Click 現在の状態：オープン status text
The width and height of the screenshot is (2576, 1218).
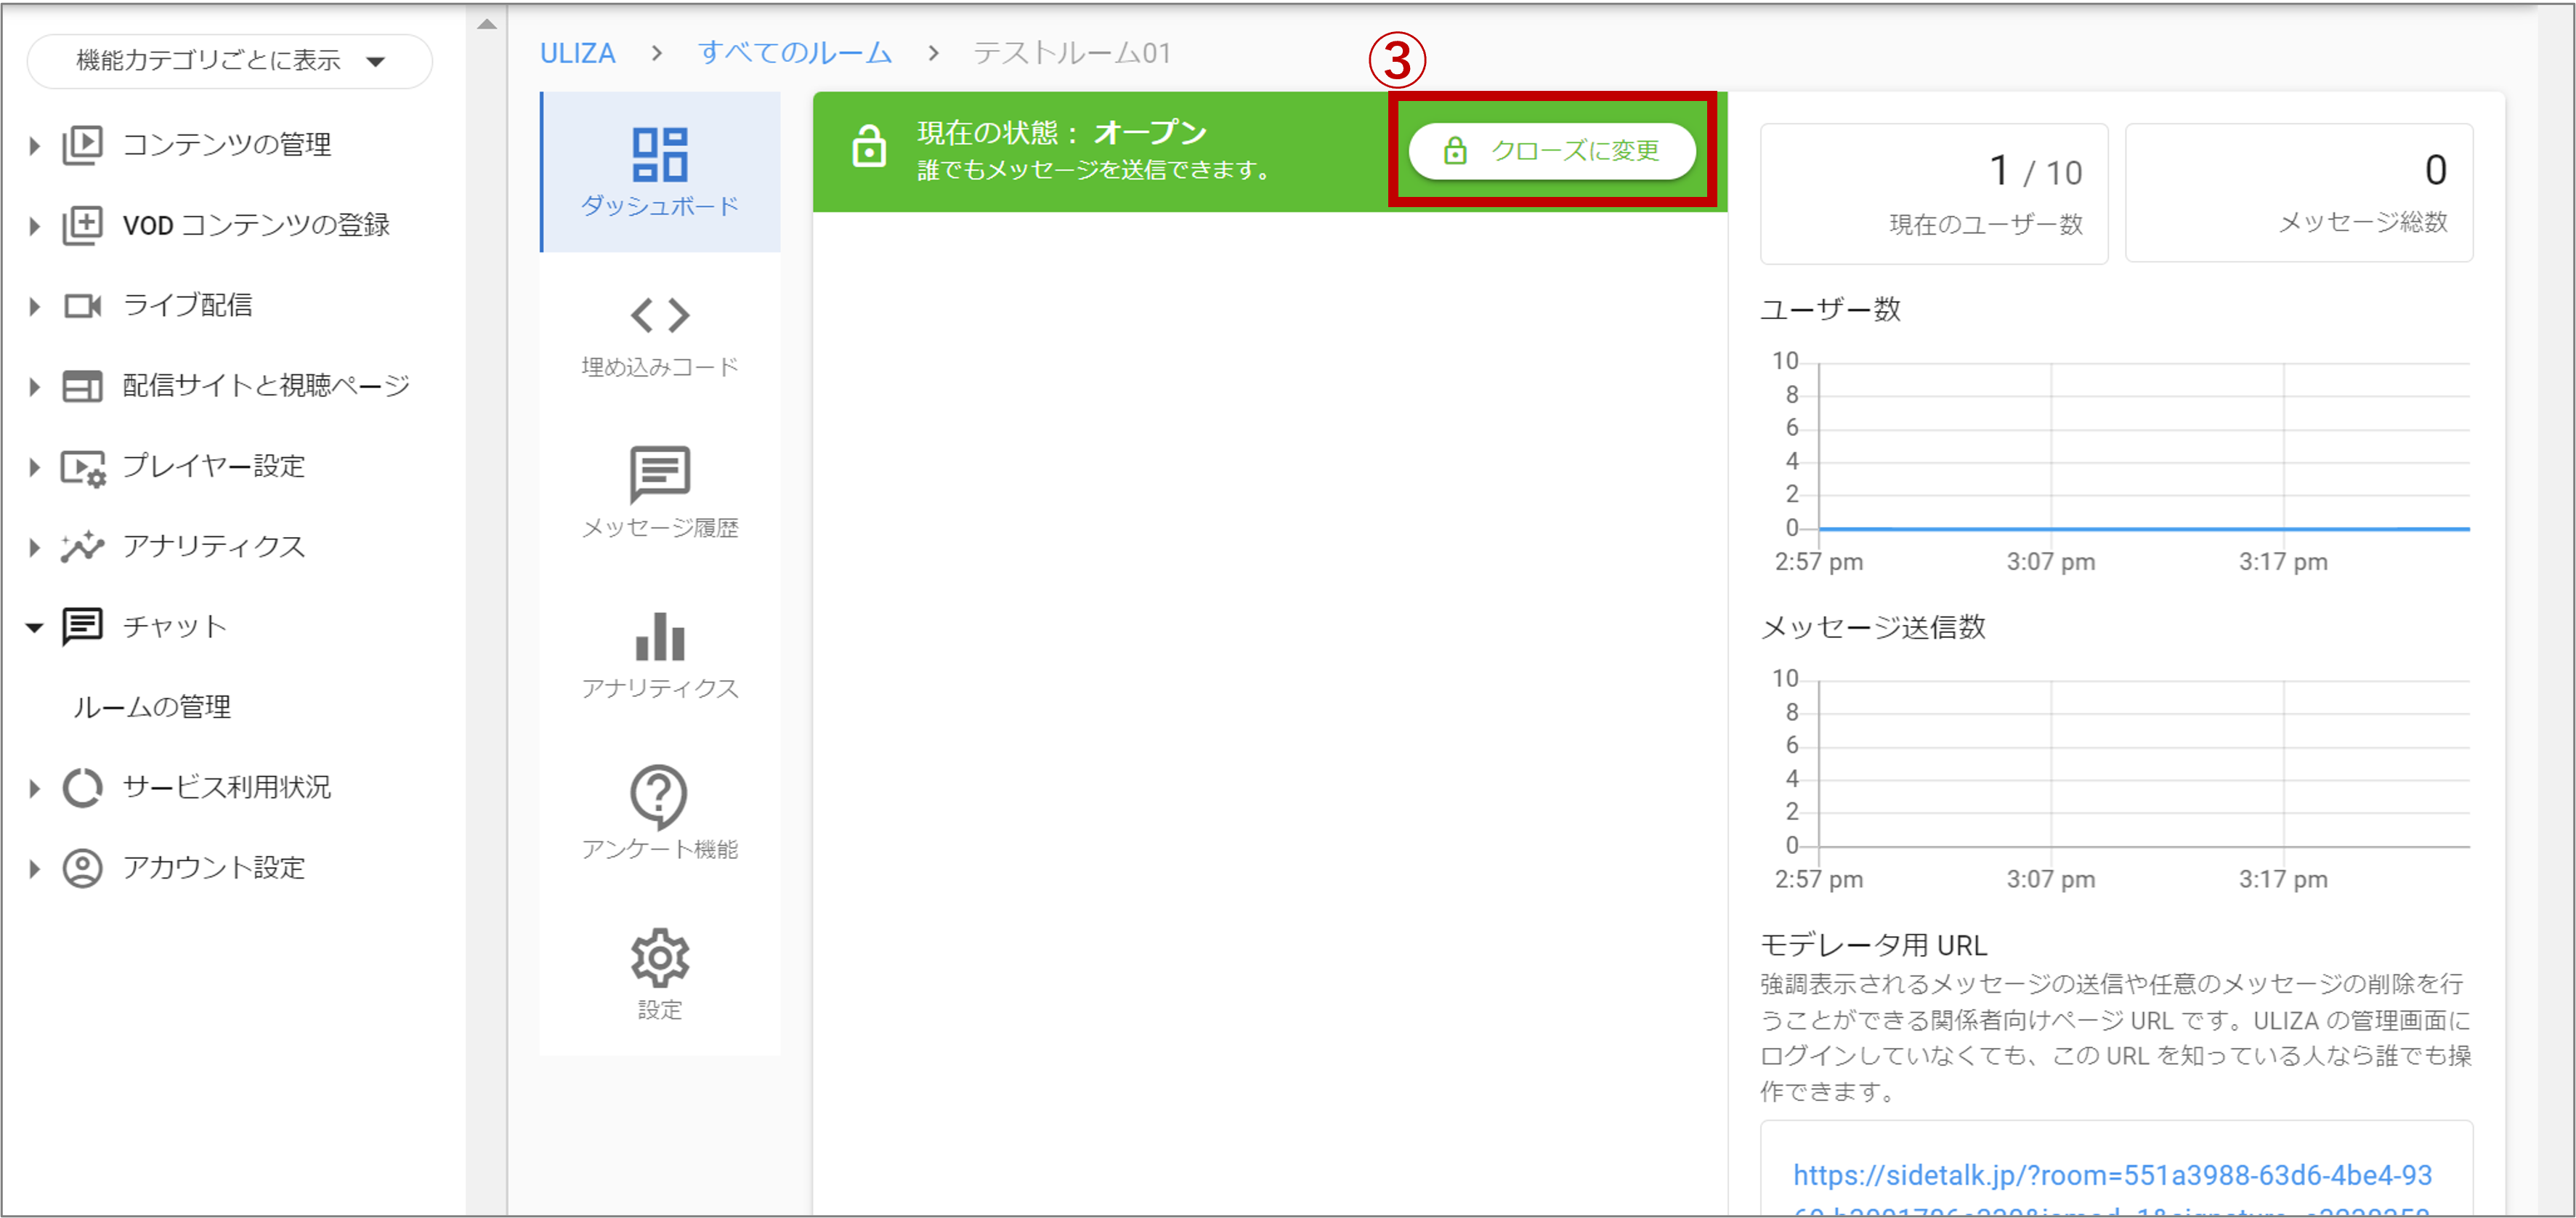pos(1062,132)
